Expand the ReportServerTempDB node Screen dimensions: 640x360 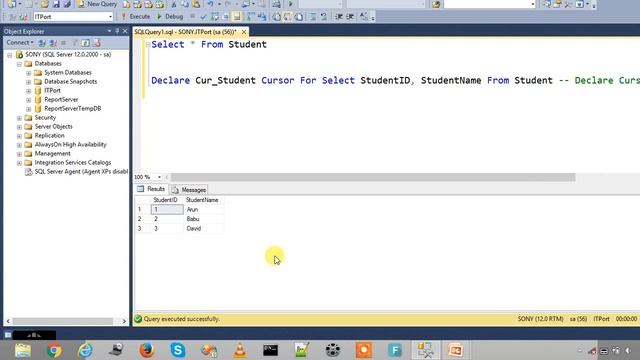pos(29,109)
